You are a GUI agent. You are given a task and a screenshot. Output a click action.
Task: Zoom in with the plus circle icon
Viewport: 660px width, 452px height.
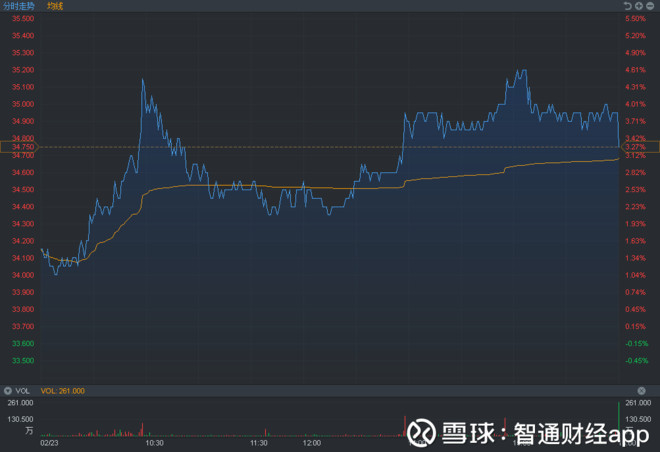[x=639, y=6]
